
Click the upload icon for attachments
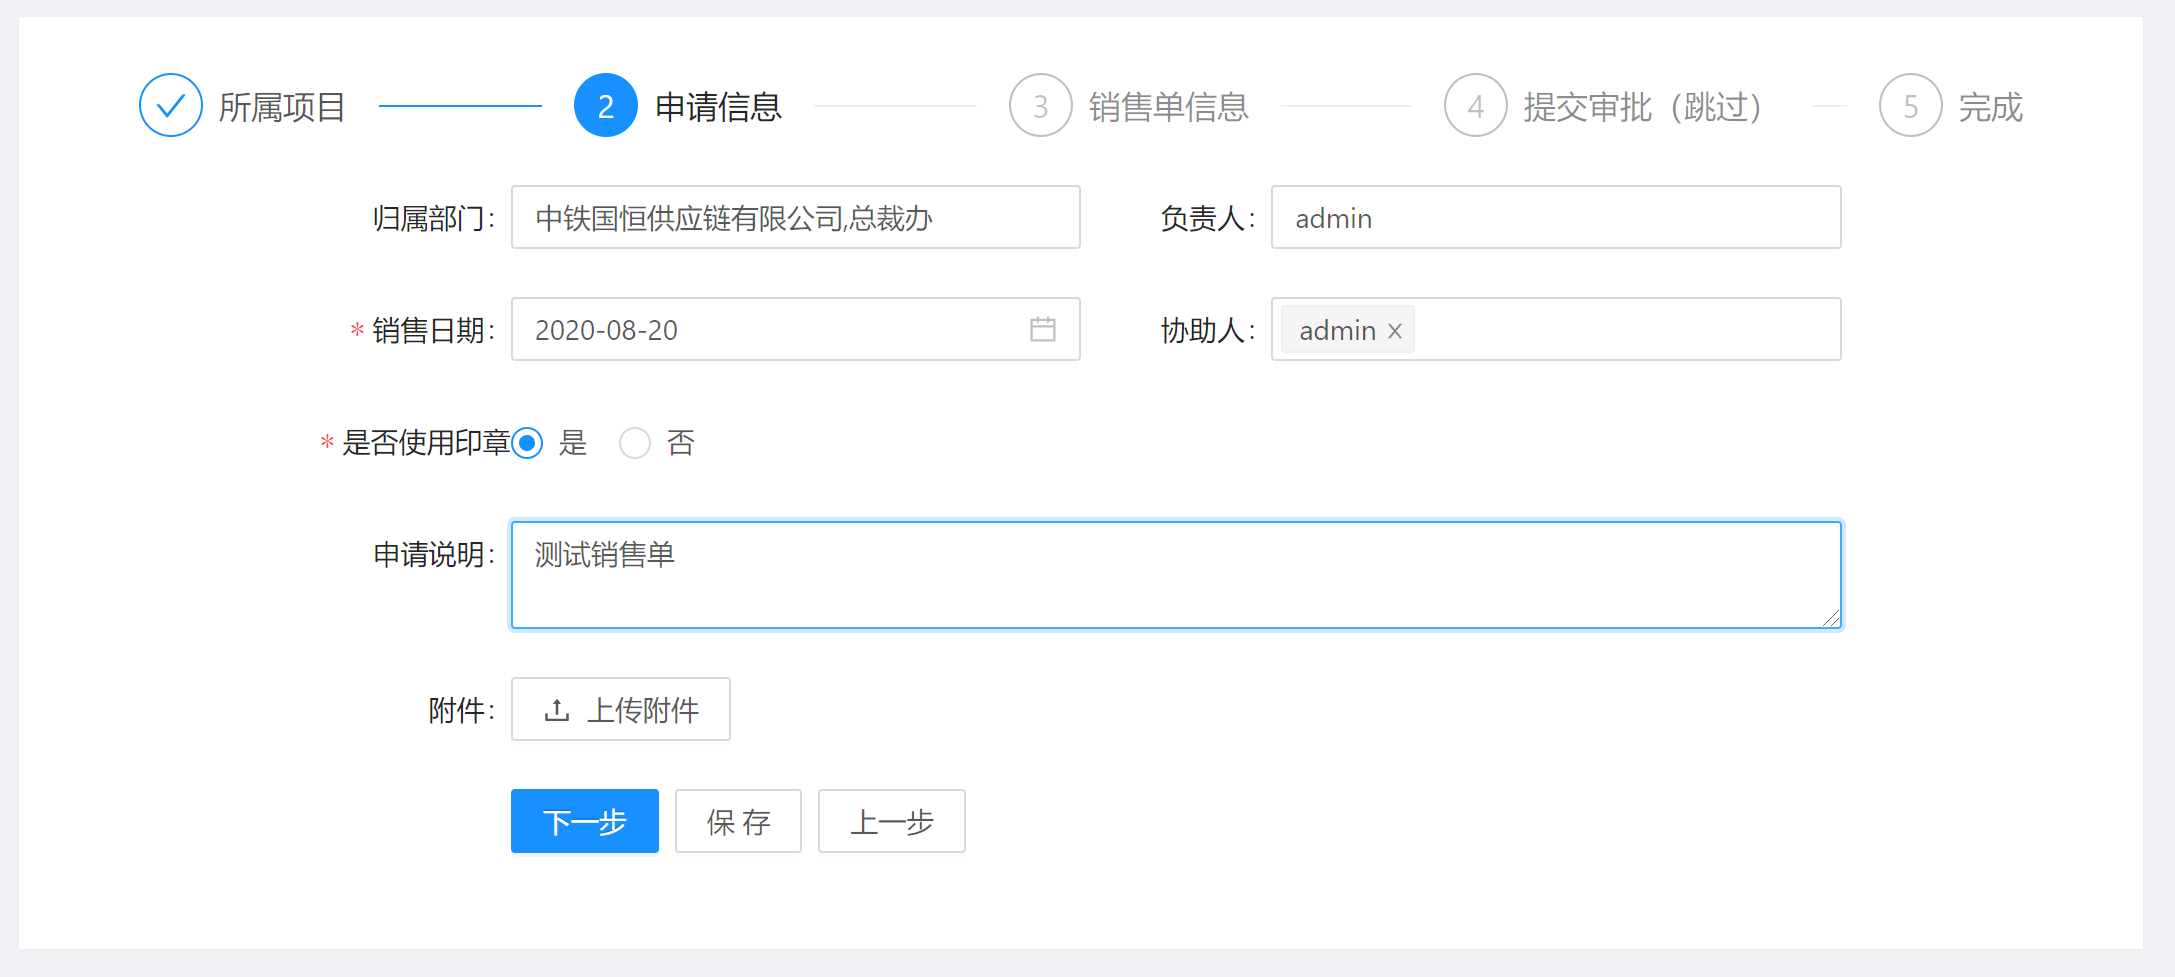click(x=557, y=710)
